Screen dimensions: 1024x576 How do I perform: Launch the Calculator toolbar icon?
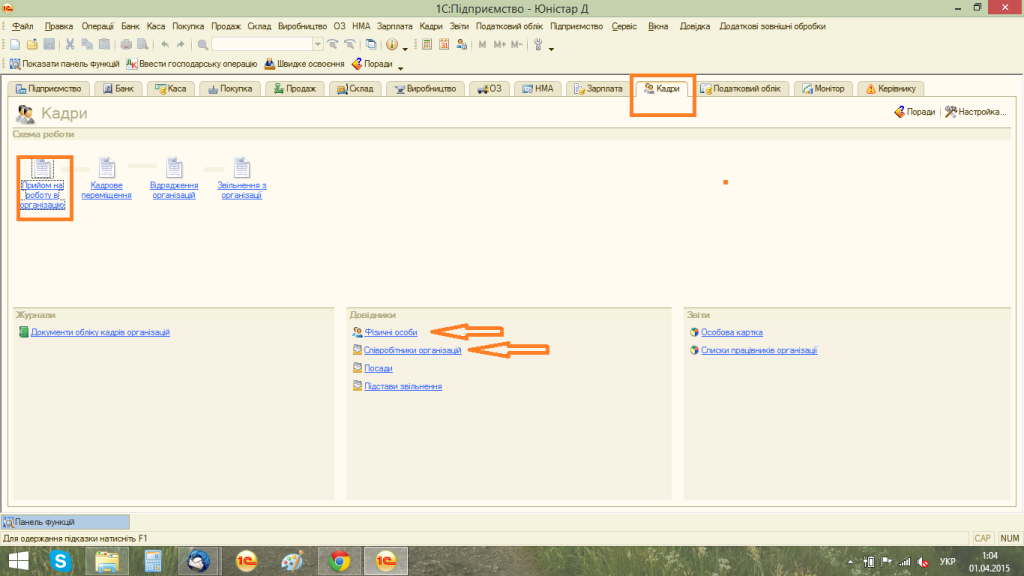coord(427,44)
